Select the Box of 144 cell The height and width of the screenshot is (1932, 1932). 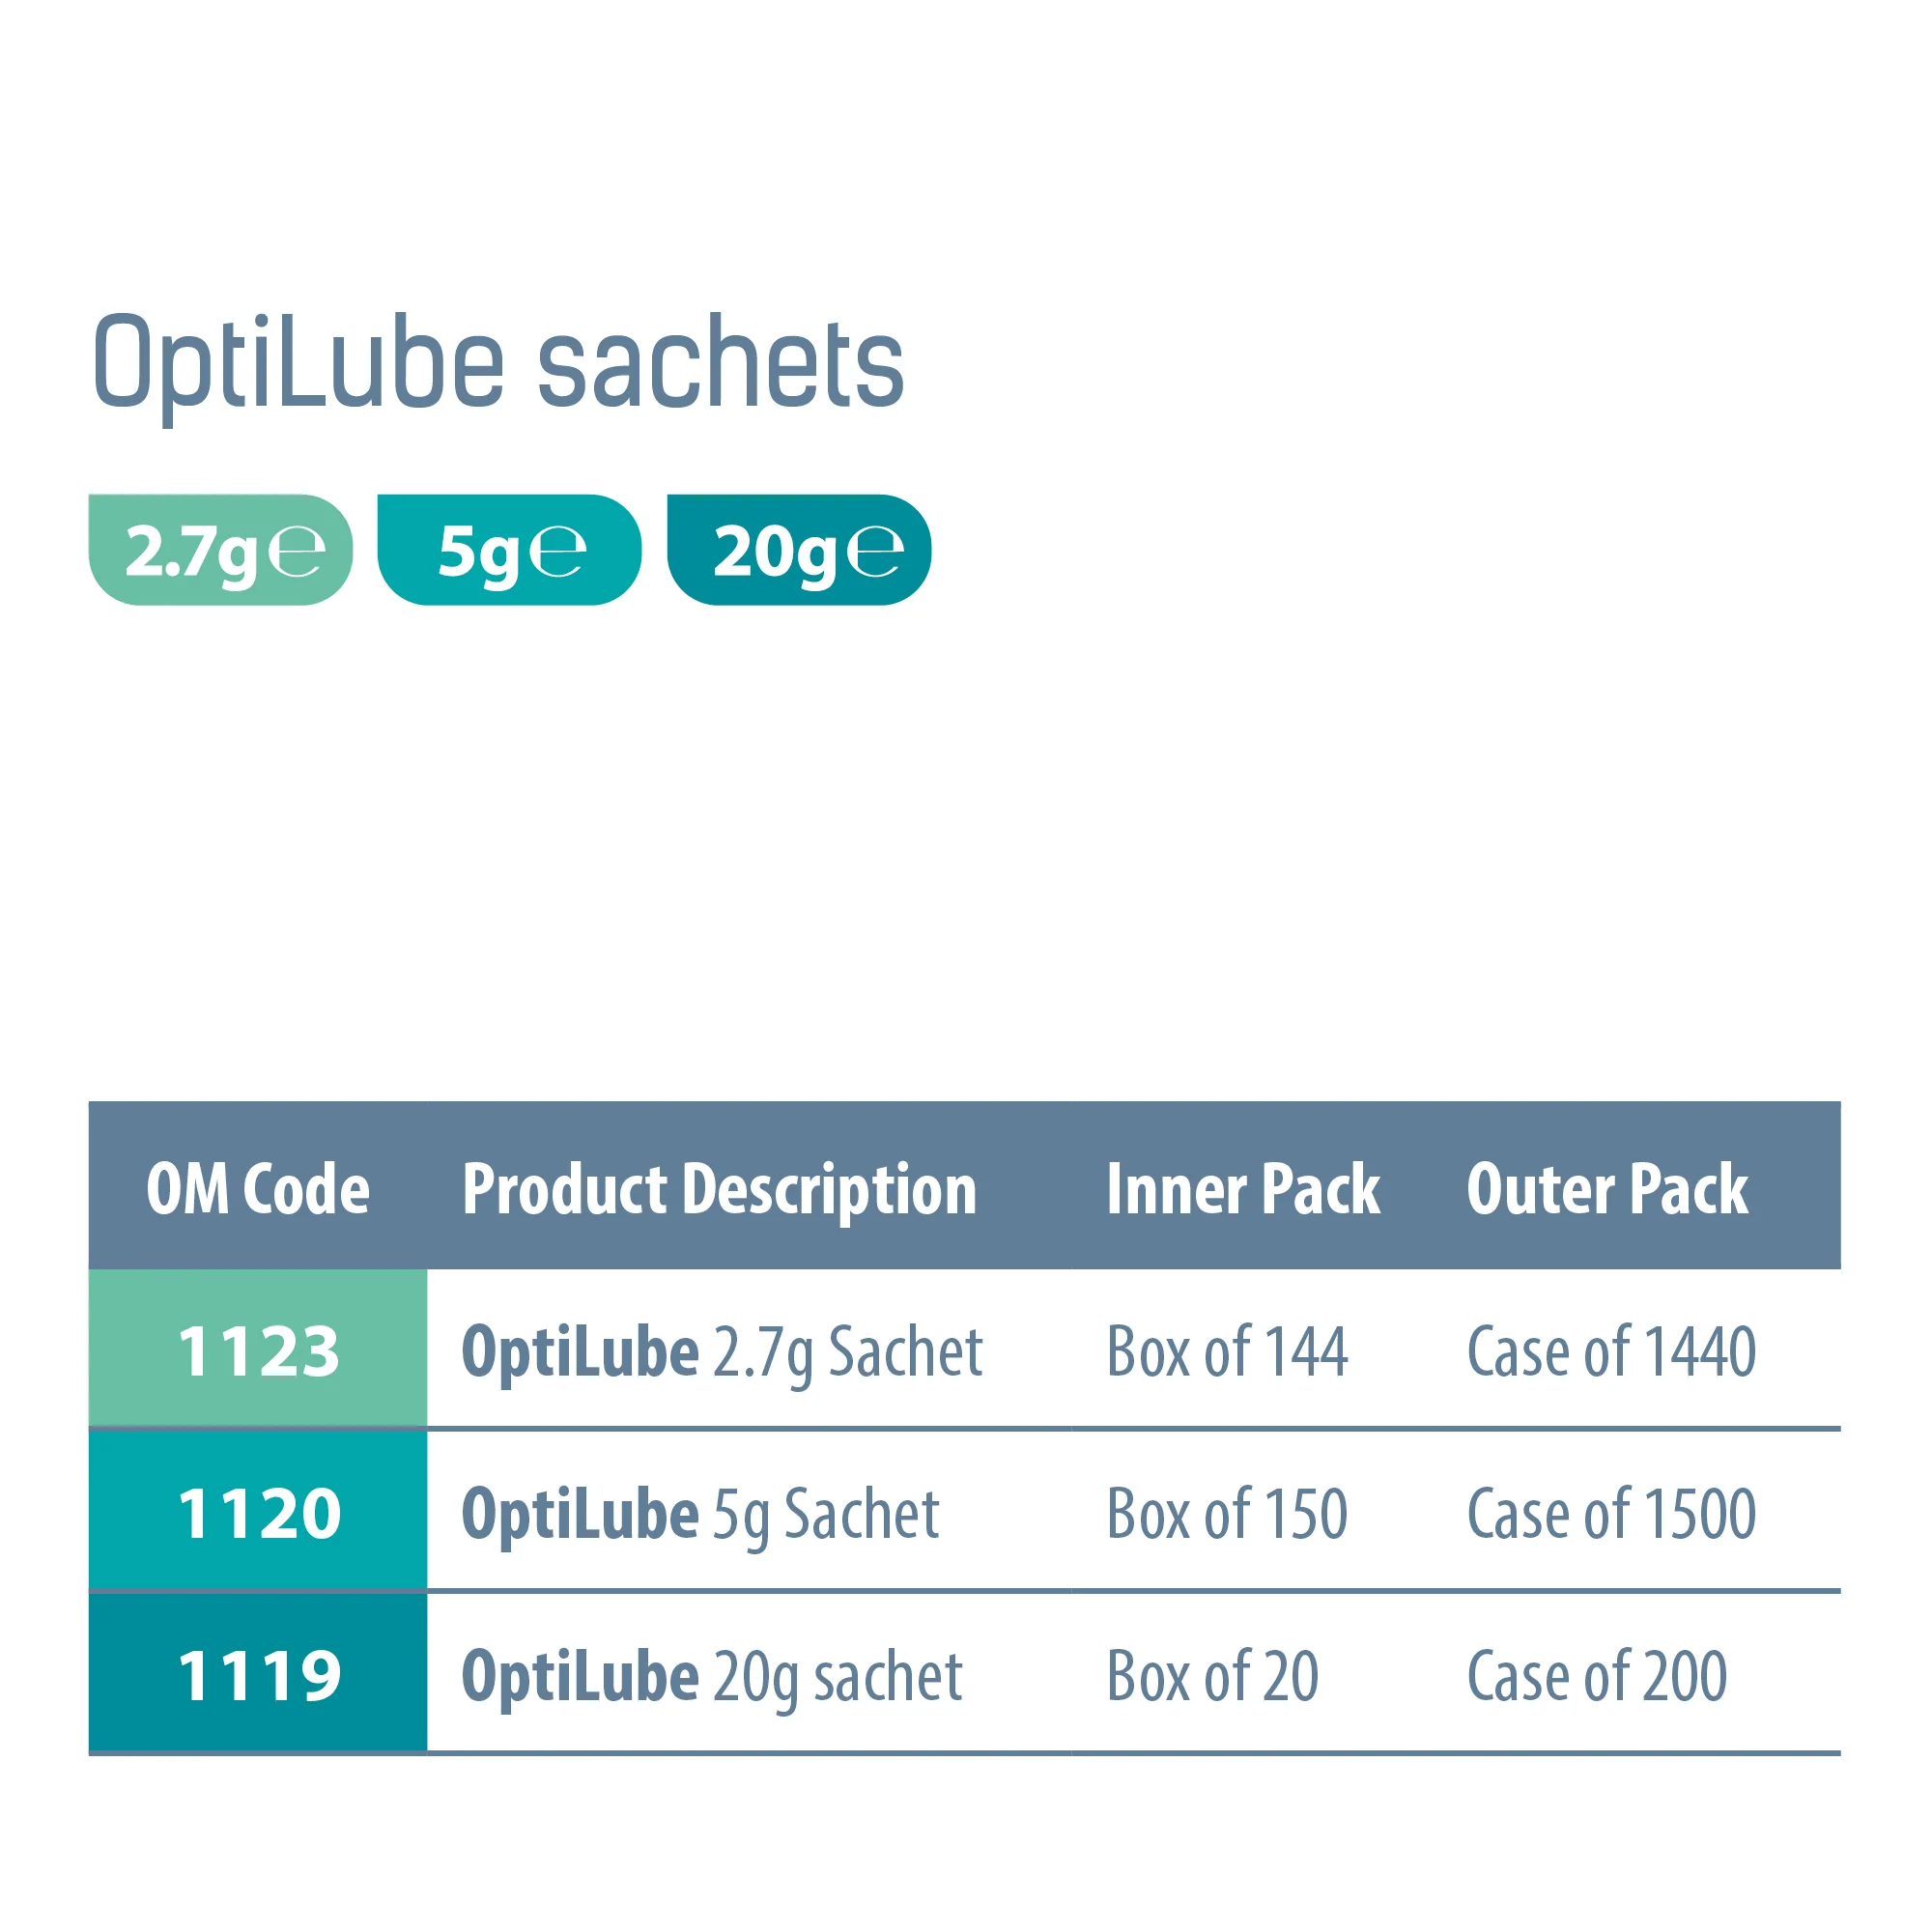pyautogui.click(x=1227, y=1352)
